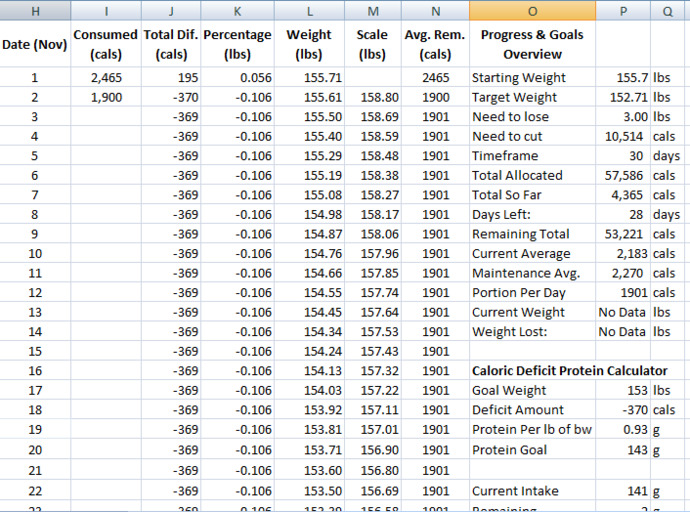The image size is (690, 512).
Task: Click empty Consumed cell for date 3
Action: pyautogui.click(x=106, y=117)
